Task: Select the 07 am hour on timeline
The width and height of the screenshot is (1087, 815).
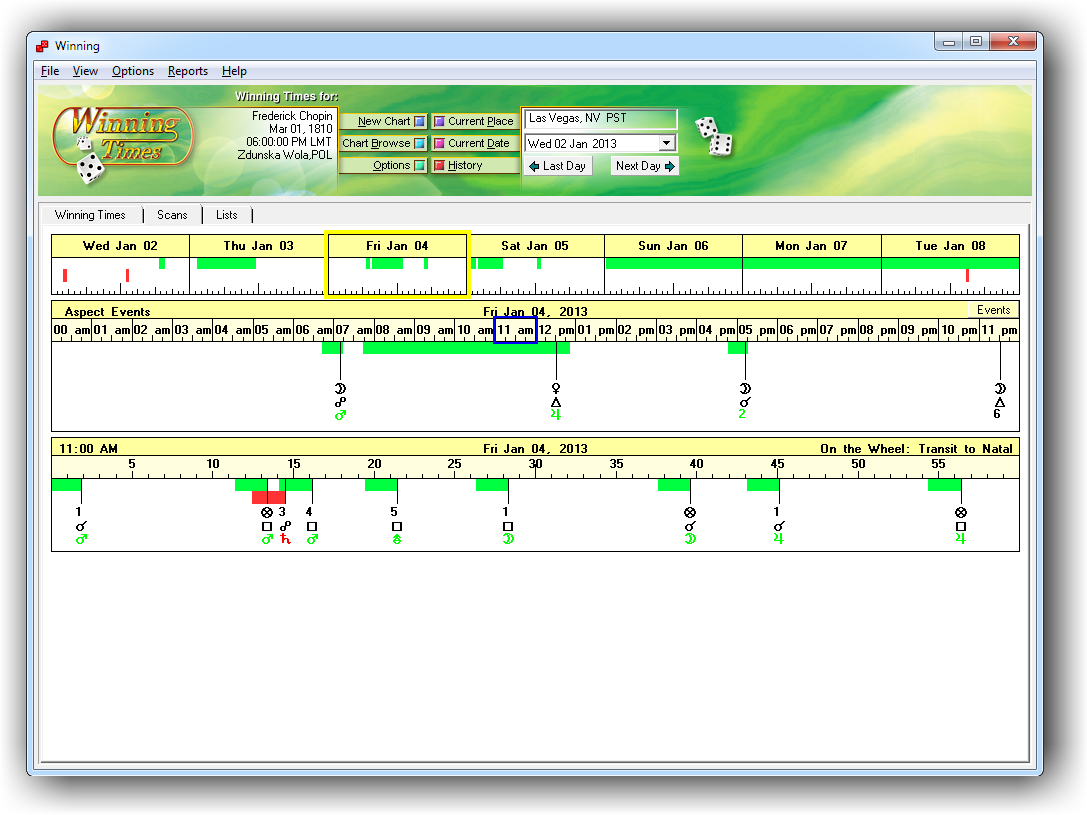Action: pyautogui.click(x=354, y=331)
